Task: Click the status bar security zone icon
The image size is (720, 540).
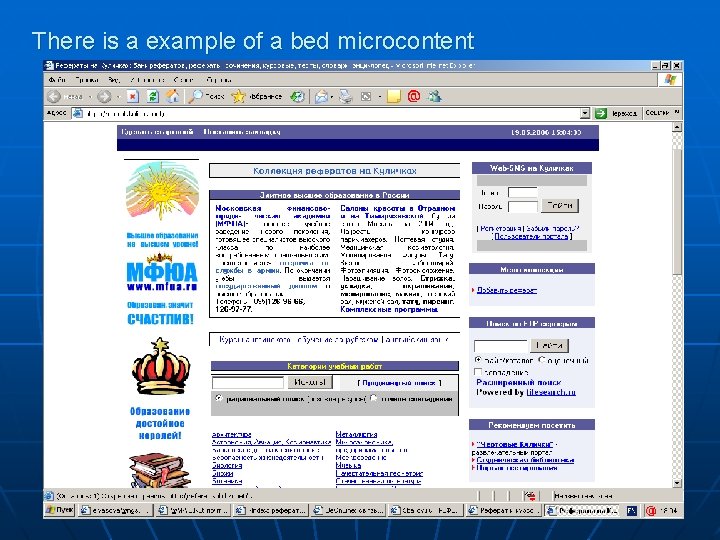Action: [x=530, y=496]
